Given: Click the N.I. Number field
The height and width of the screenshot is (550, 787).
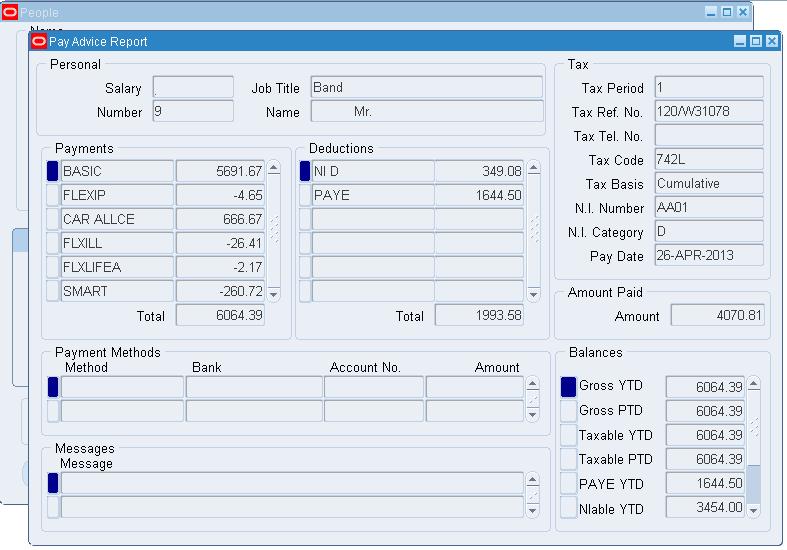Looking at the screenshot, I should coord(709,207).
